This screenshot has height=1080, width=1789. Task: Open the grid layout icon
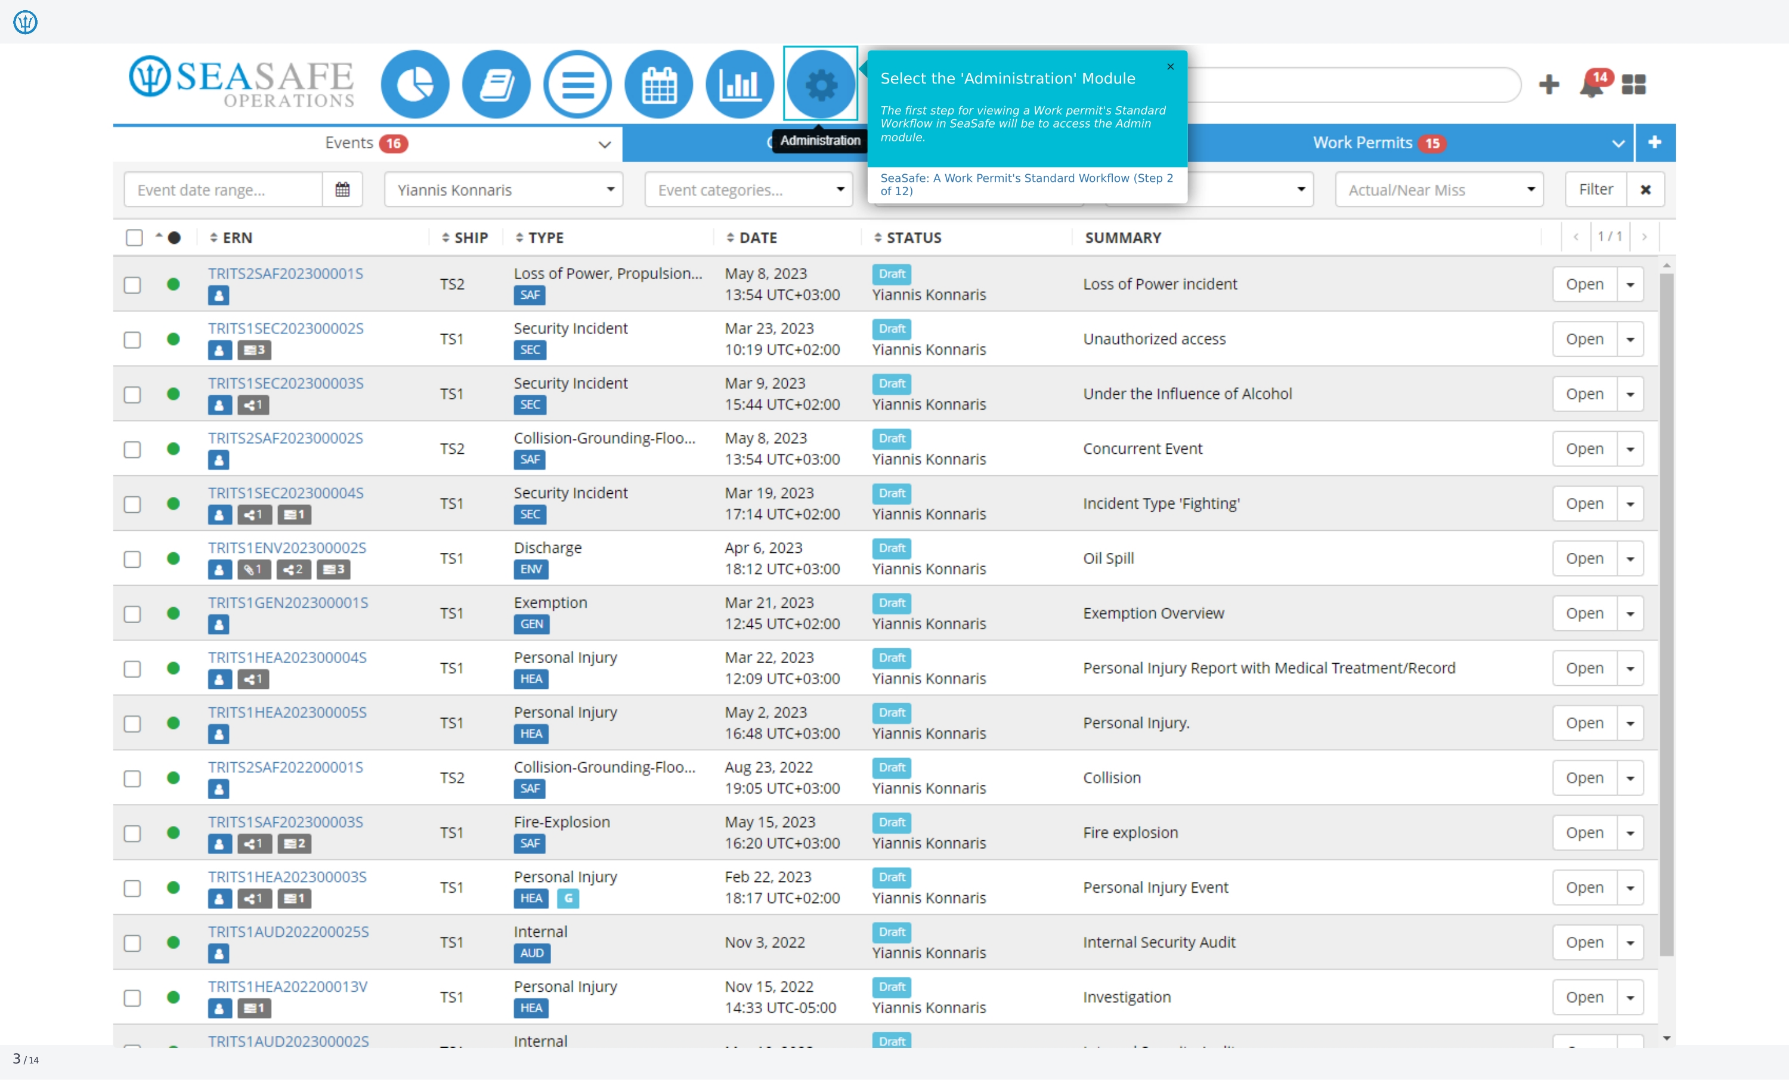pos(1634,85)
